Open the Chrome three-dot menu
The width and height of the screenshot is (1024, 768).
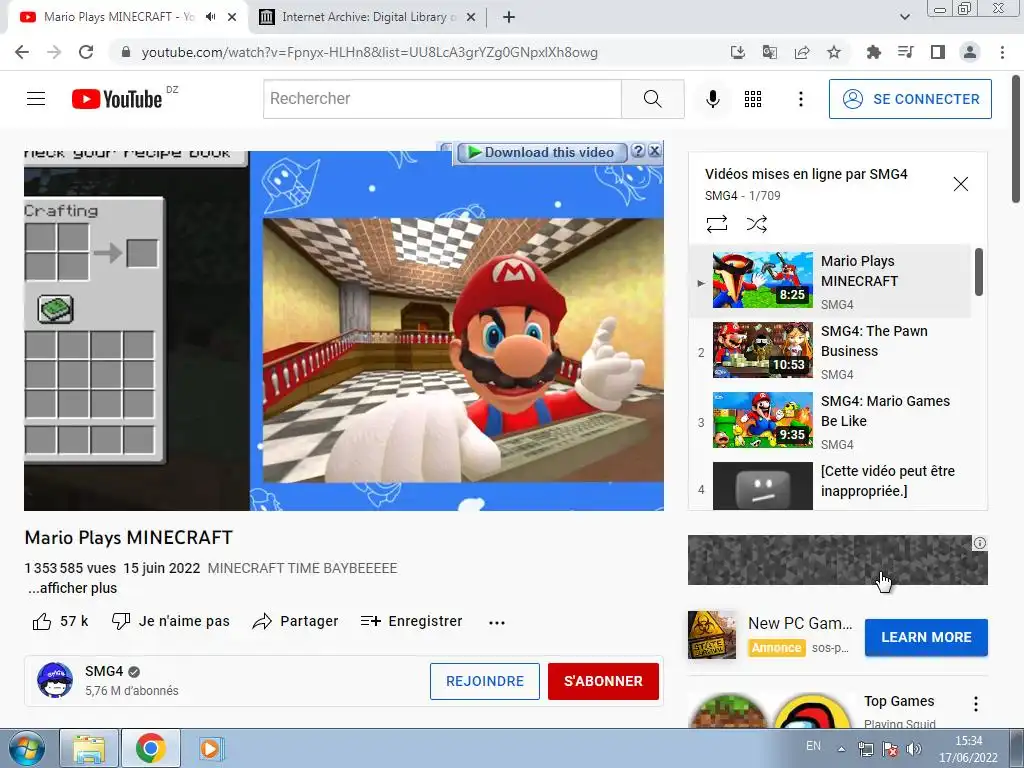(1002, 52)
